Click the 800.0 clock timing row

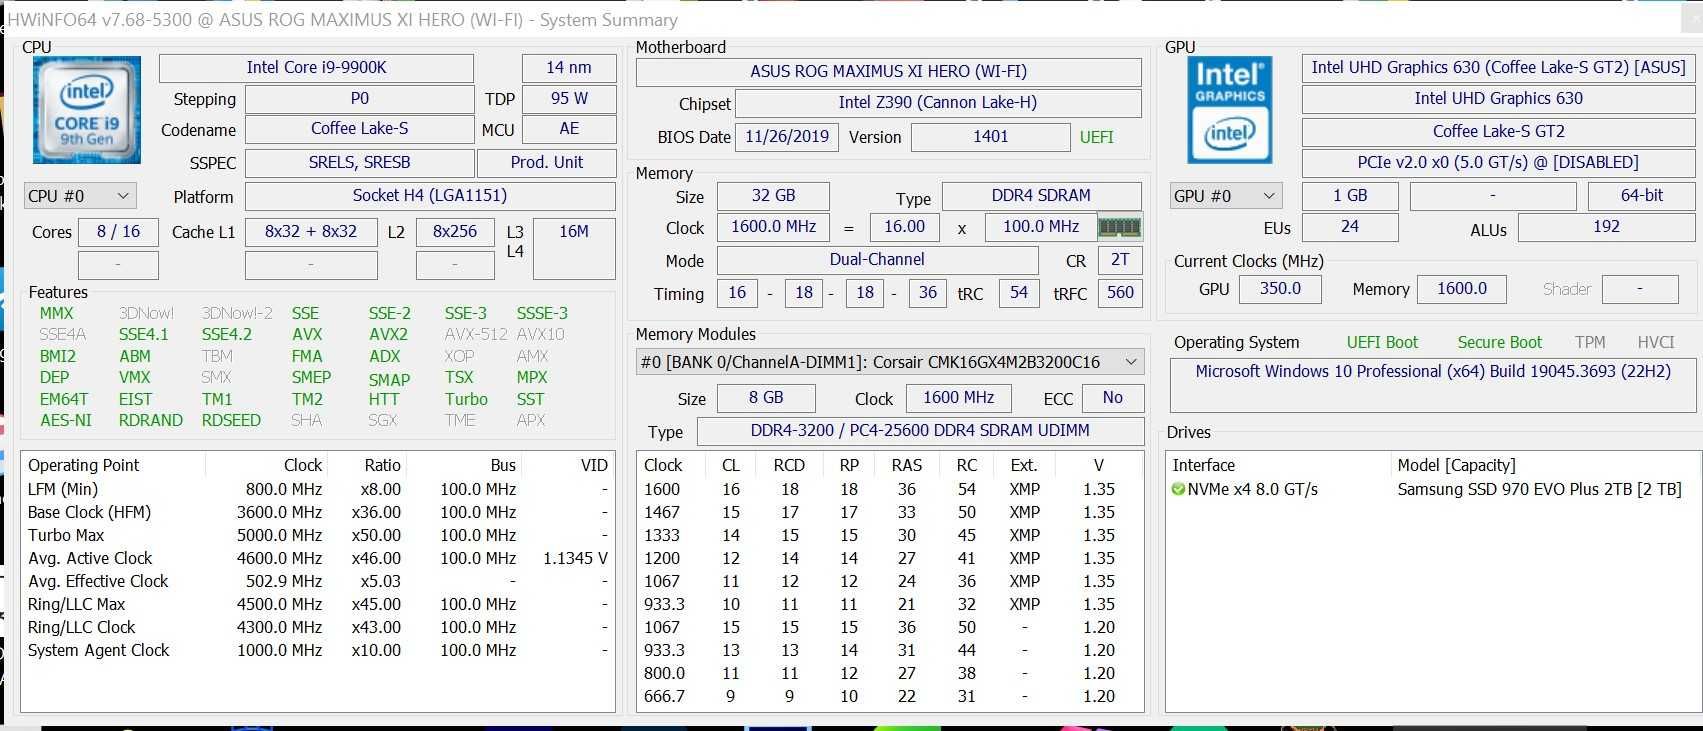[890, 674]
